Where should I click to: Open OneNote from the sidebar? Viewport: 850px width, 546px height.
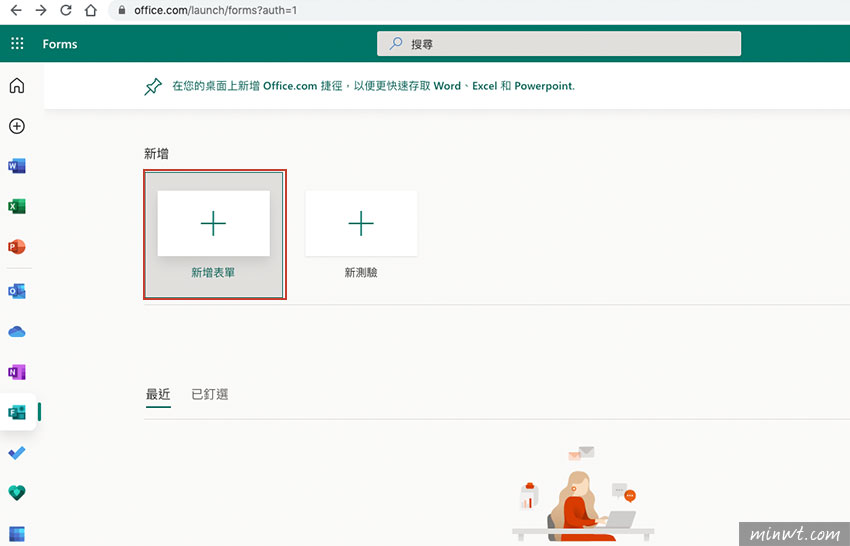coord(17,372)
